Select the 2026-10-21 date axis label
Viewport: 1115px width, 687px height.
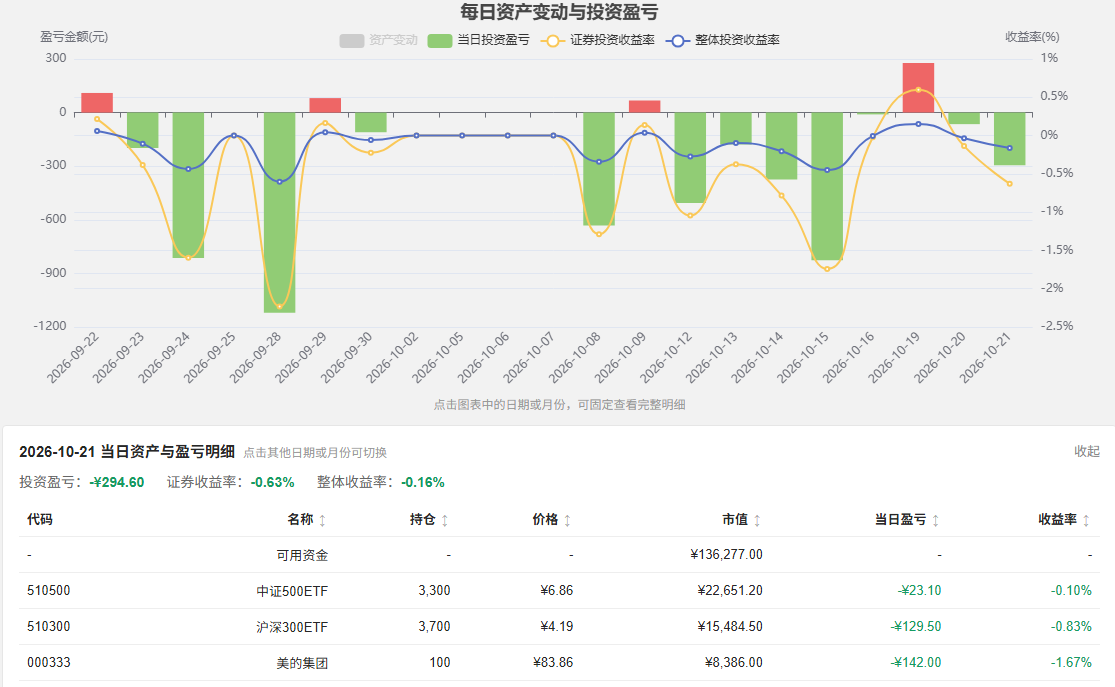coord(986,358)
